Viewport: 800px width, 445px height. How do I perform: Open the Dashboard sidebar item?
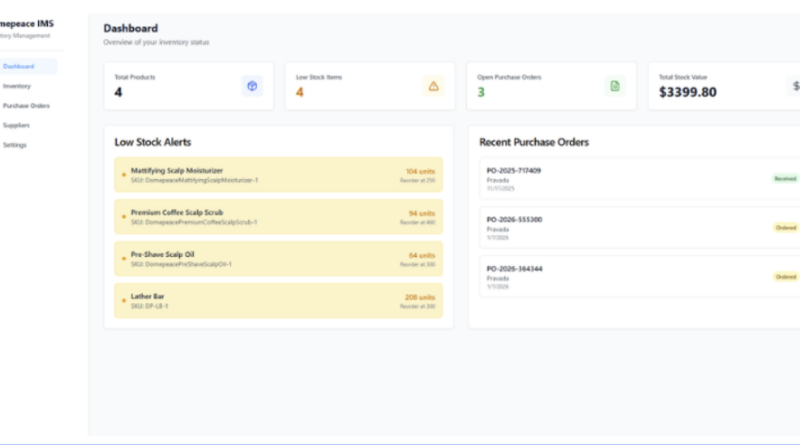point(26,66)
